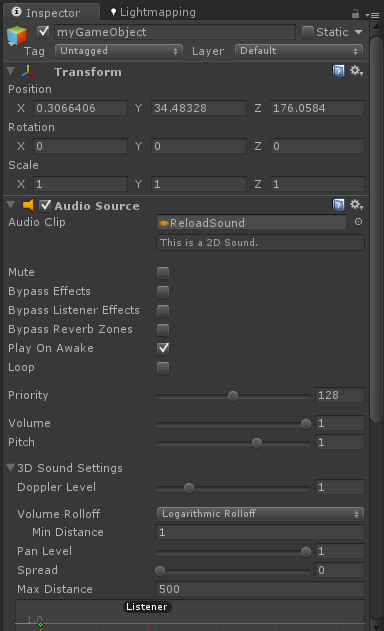Click the Position Z field

pyautogui.click(x=317, y=108)
